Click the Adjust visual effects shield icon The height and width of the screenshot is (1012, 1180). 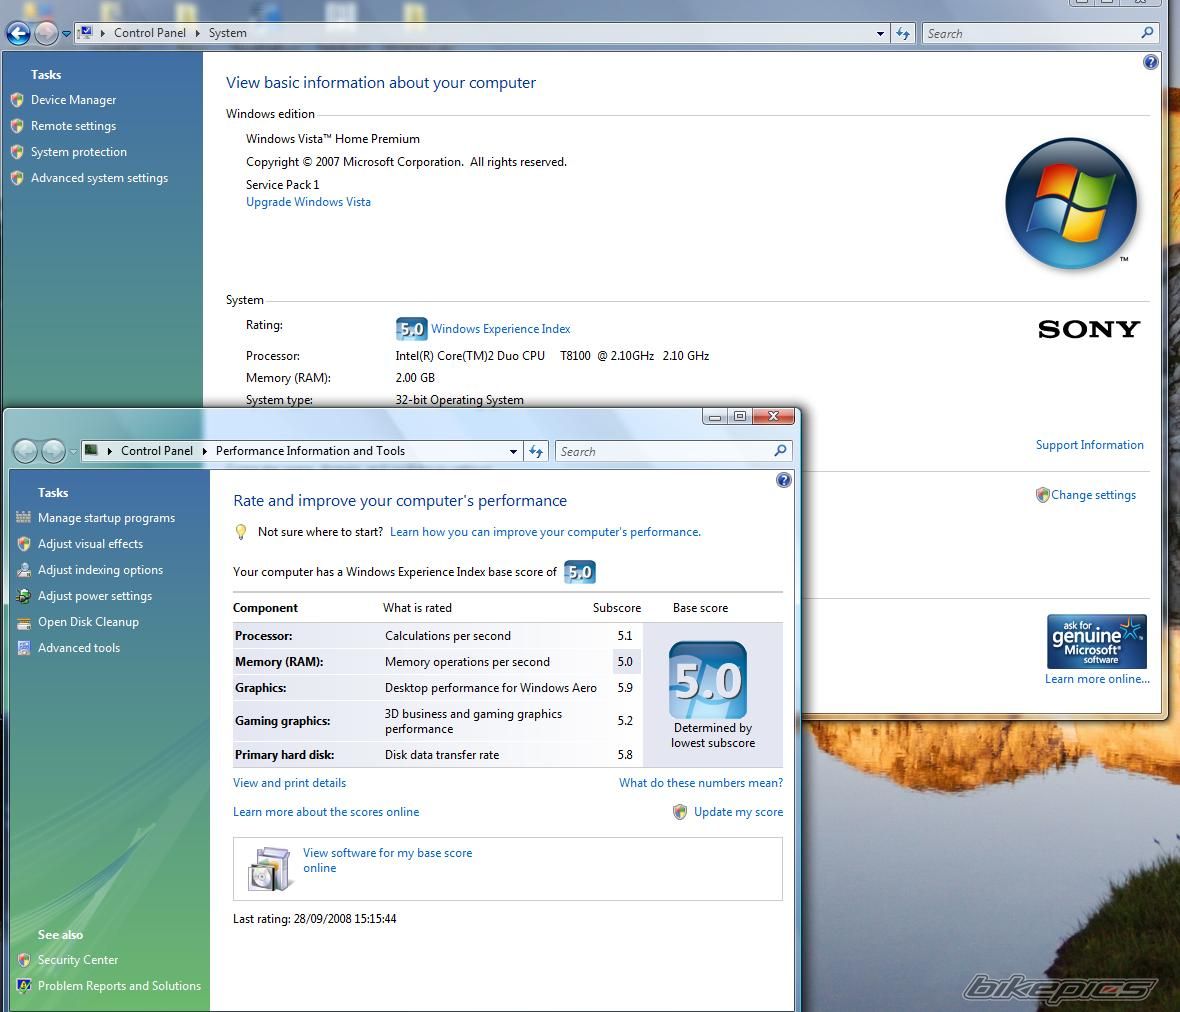coord(23,543)
